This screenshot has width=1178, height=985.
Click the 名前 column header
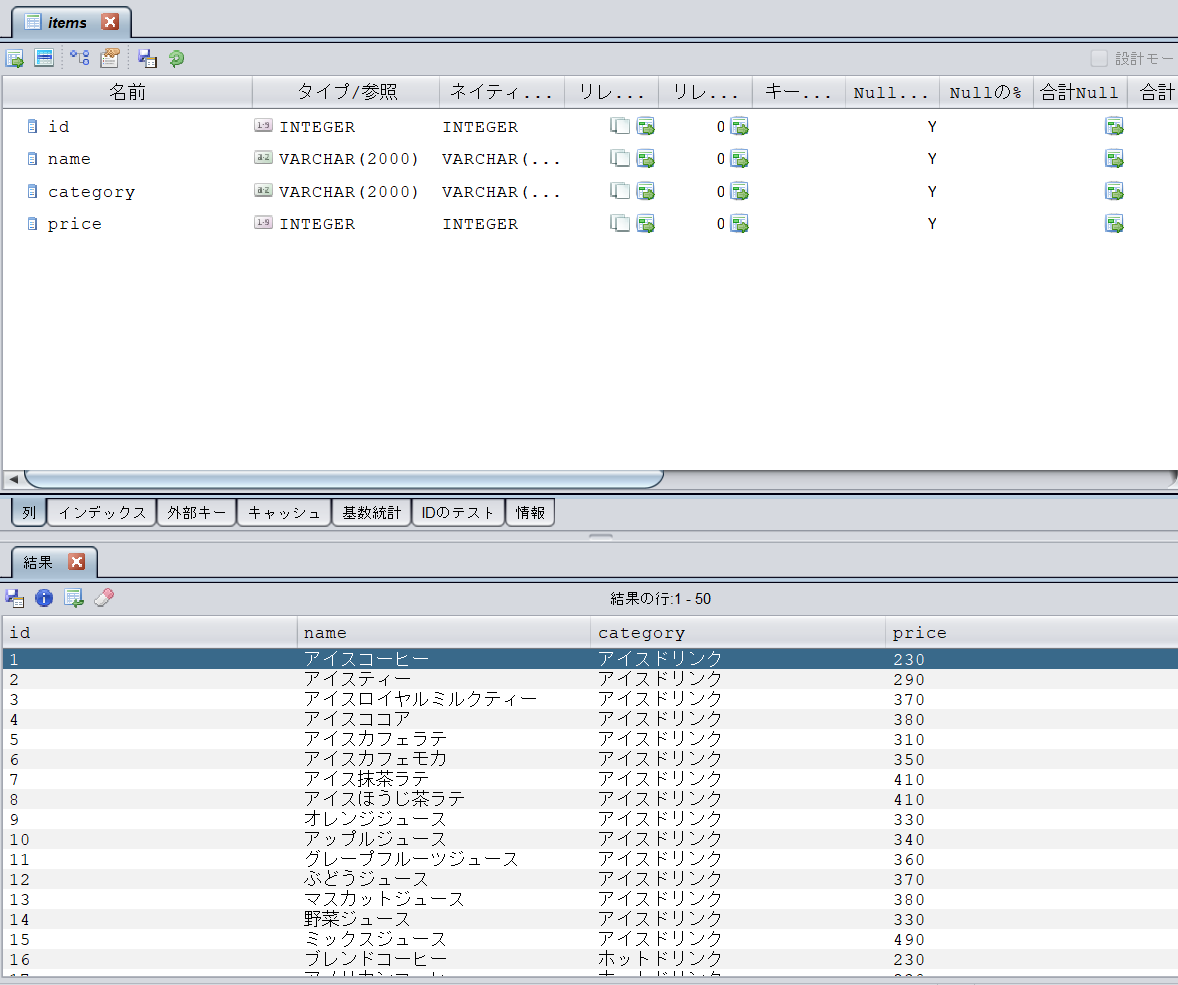(x=128, y=92)
